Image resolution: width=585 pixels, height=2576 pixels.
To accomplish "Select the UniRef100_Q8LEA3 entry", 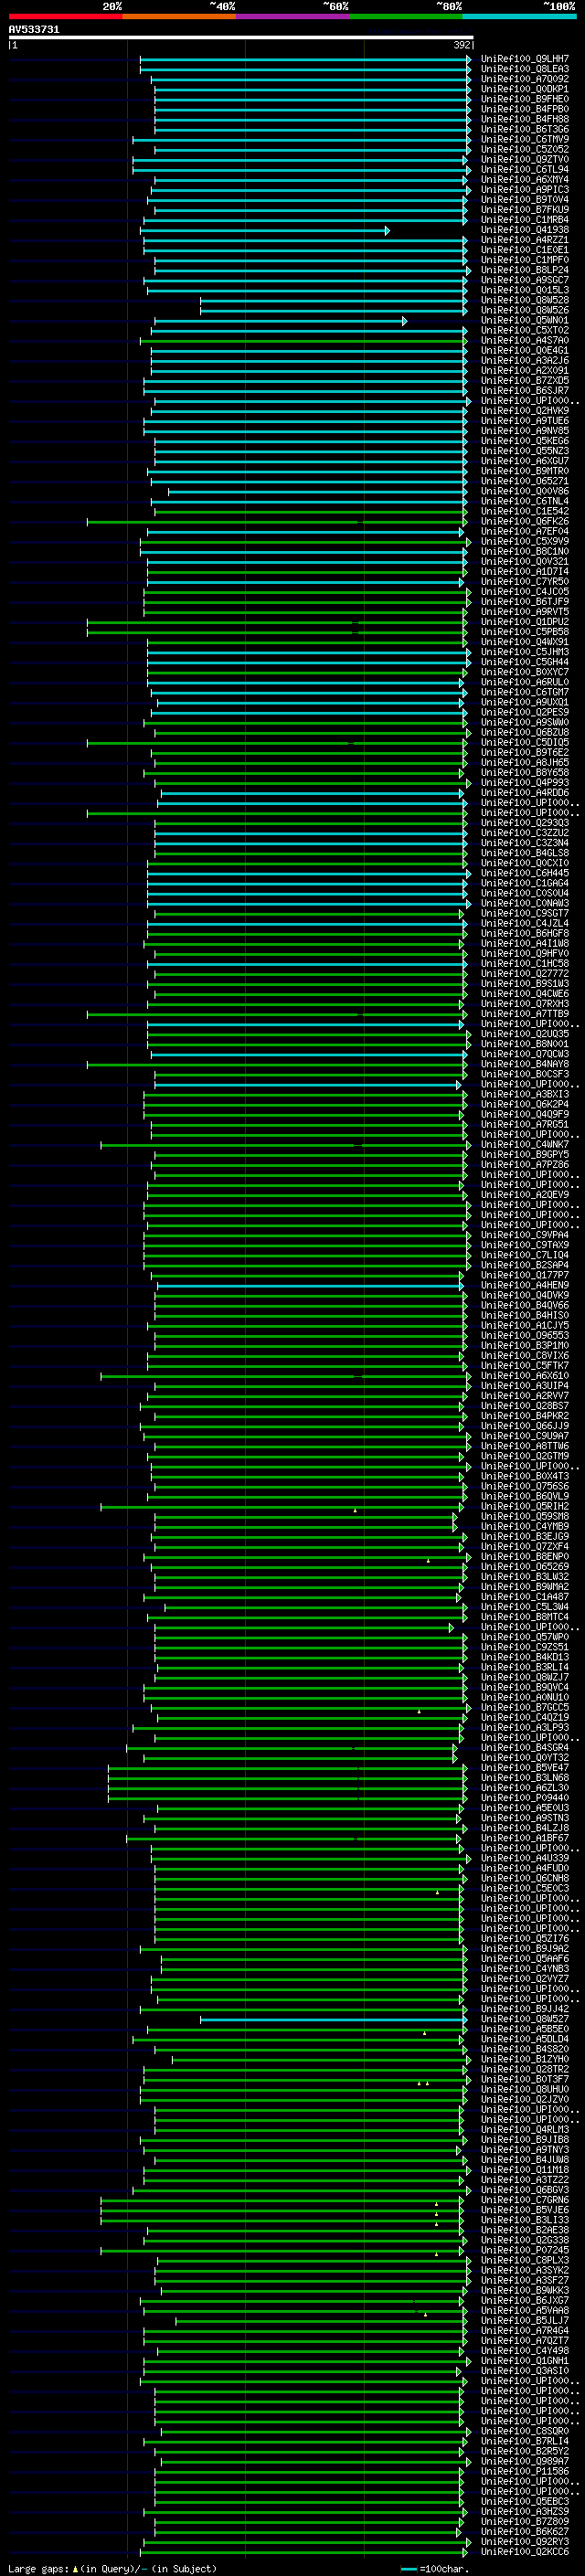I will tap(525, 69).
